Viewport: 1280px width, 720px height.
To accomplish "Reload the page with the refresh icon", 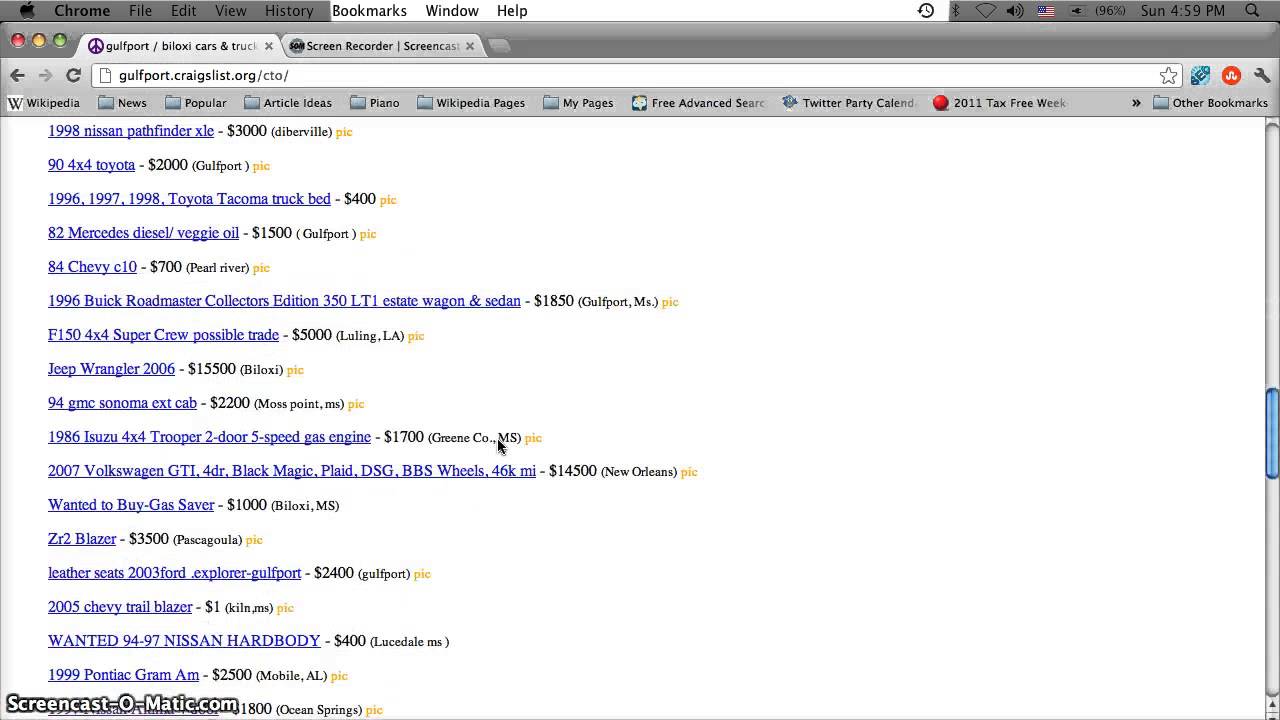I will pyautogui.click(x=73, y=75).
